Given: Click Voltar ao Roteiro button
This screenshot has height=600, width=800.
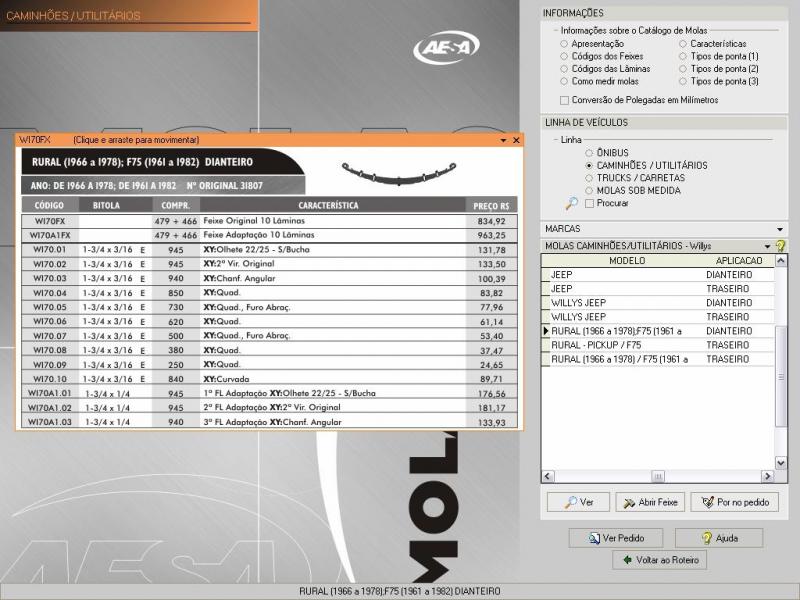Looking at the screenshot, I should pos(660,560).
